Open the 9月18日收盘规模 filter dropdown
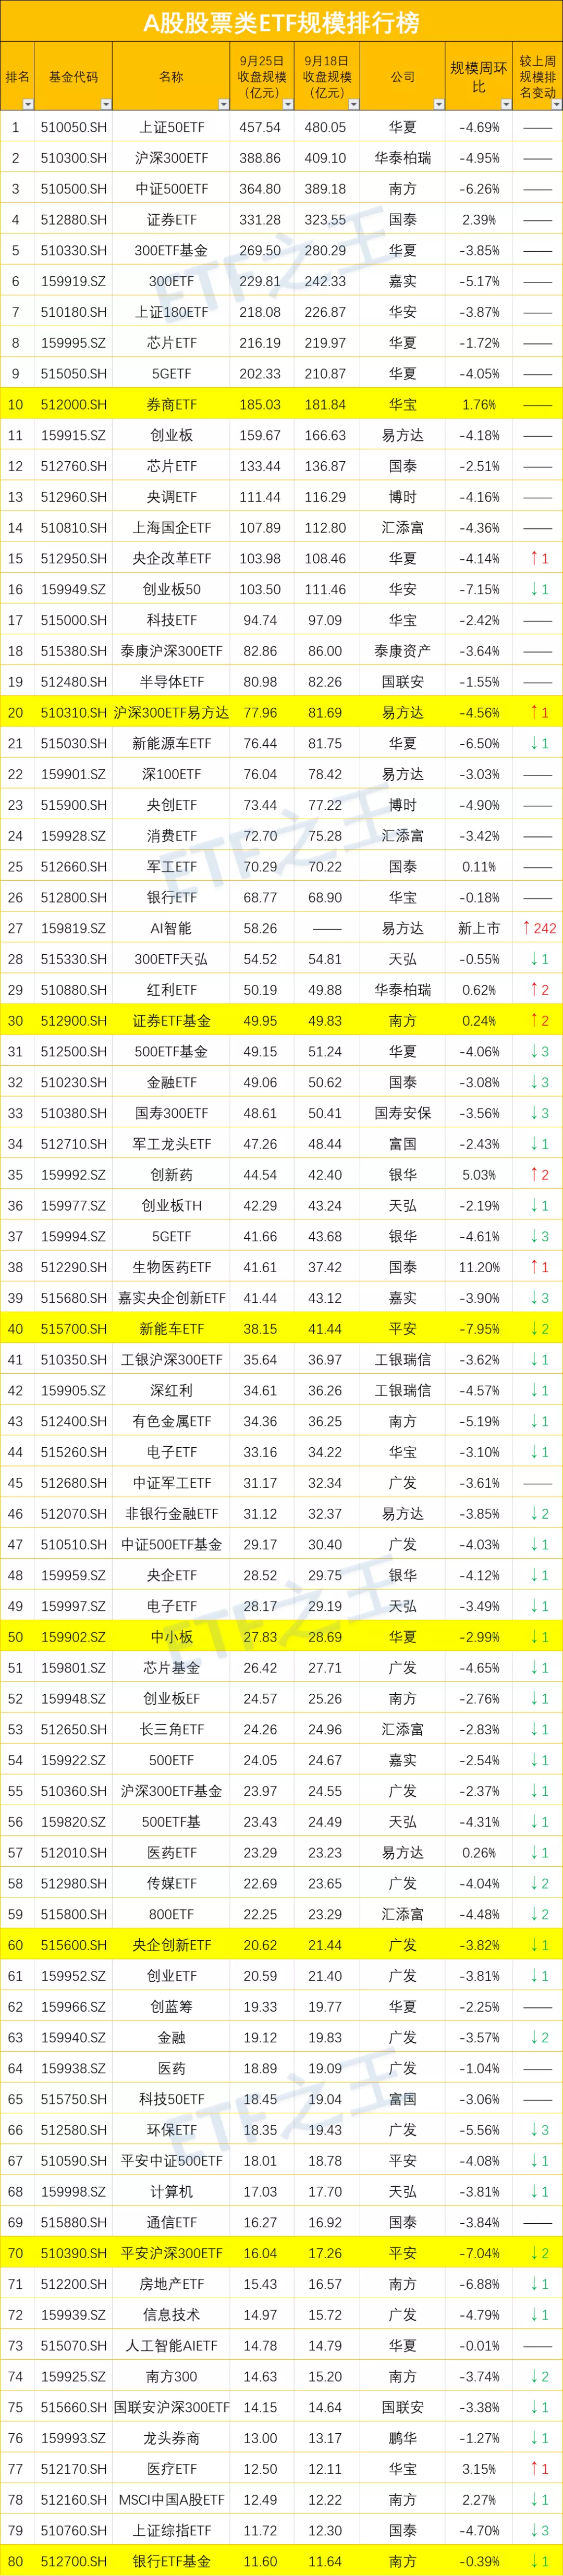 click(353, 104)
